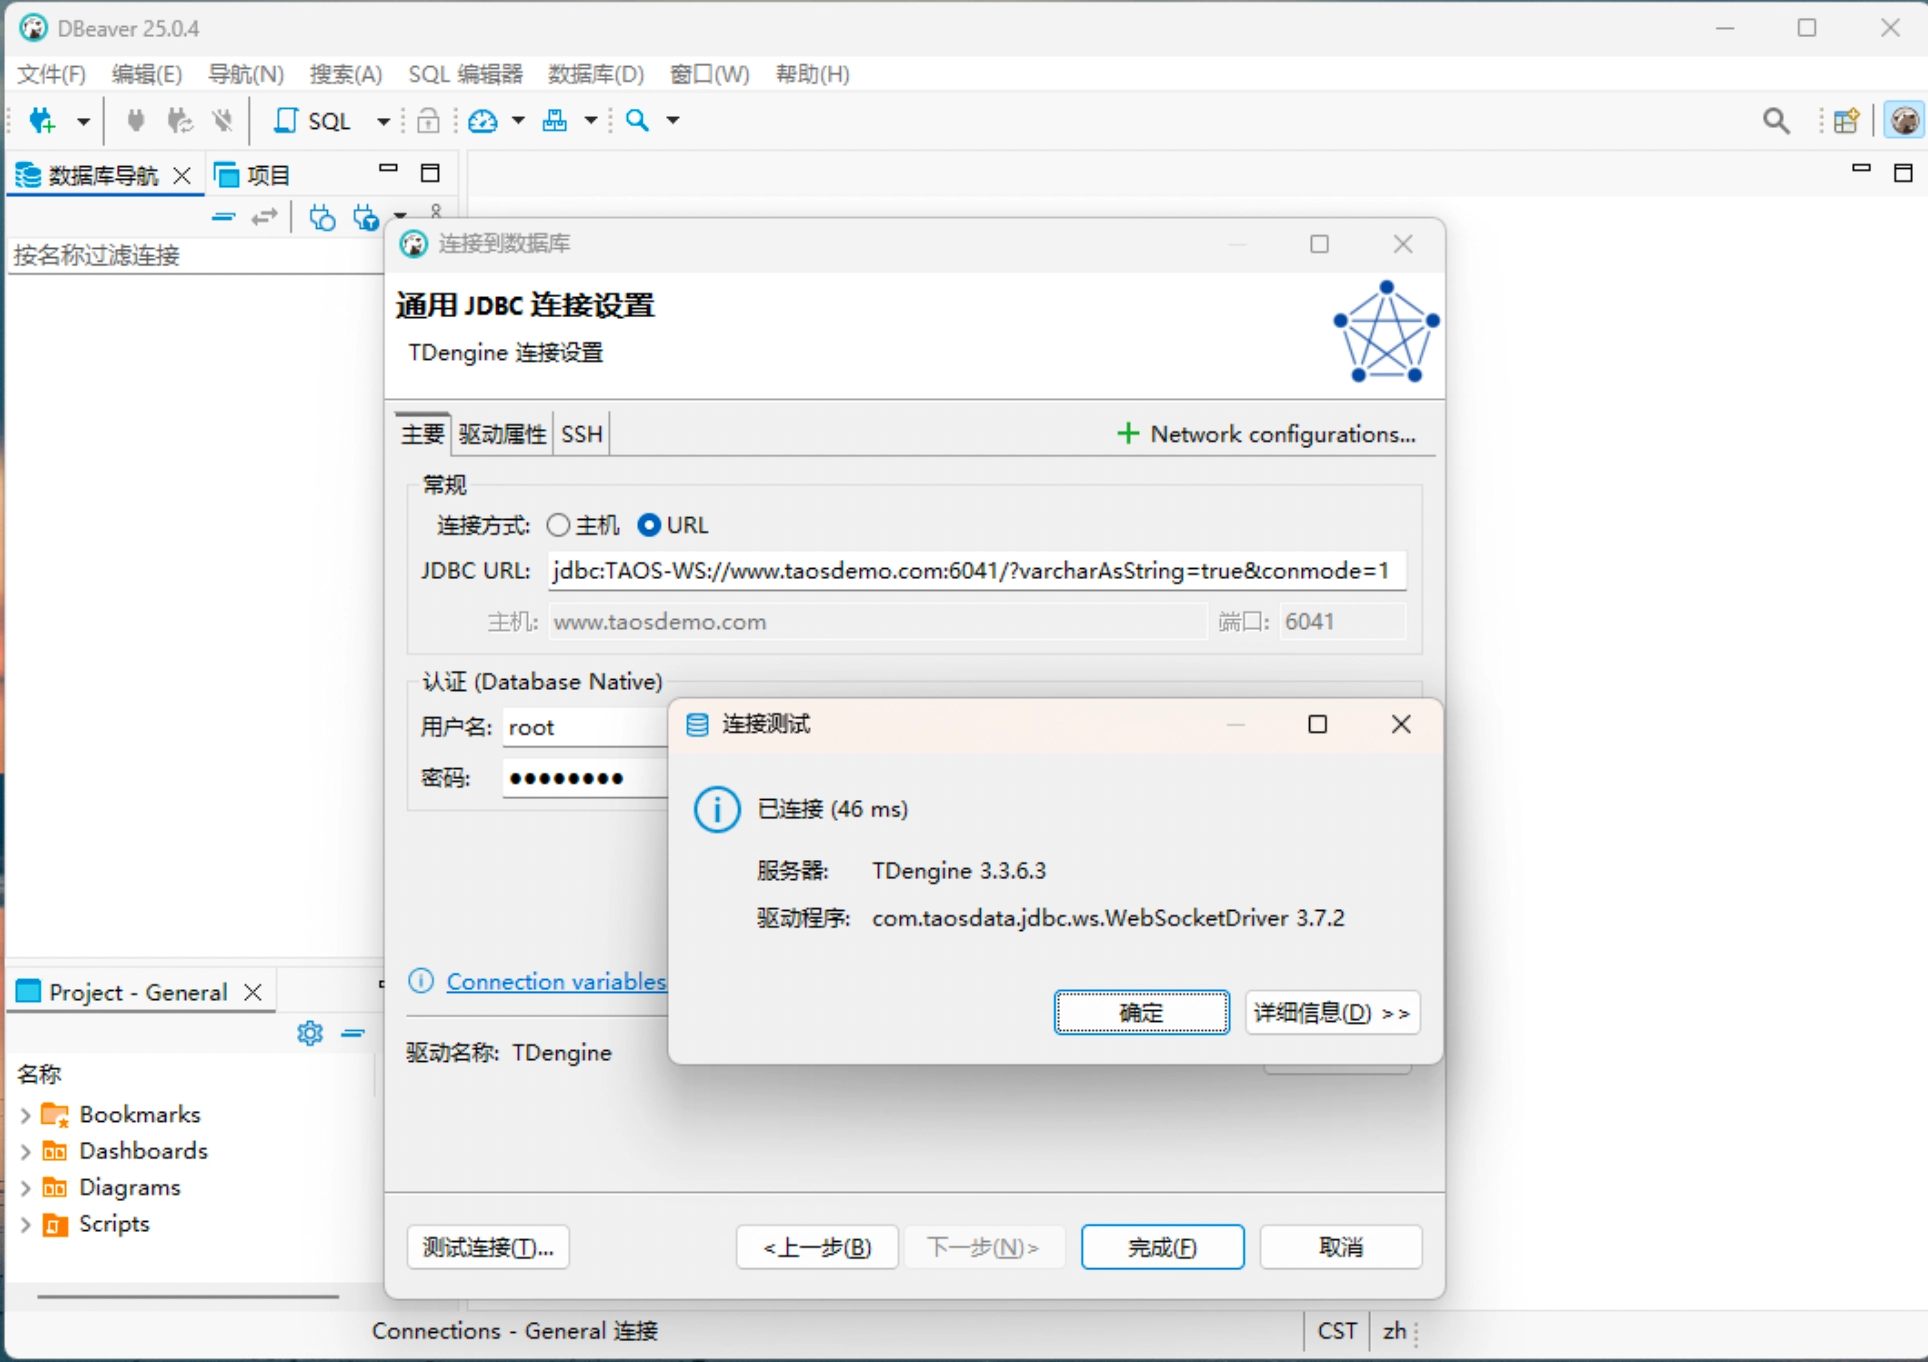Click the blue toolbar search magnifier
The width and height of the screenshot is (1928, 1362).
click(x=637, y=121)
